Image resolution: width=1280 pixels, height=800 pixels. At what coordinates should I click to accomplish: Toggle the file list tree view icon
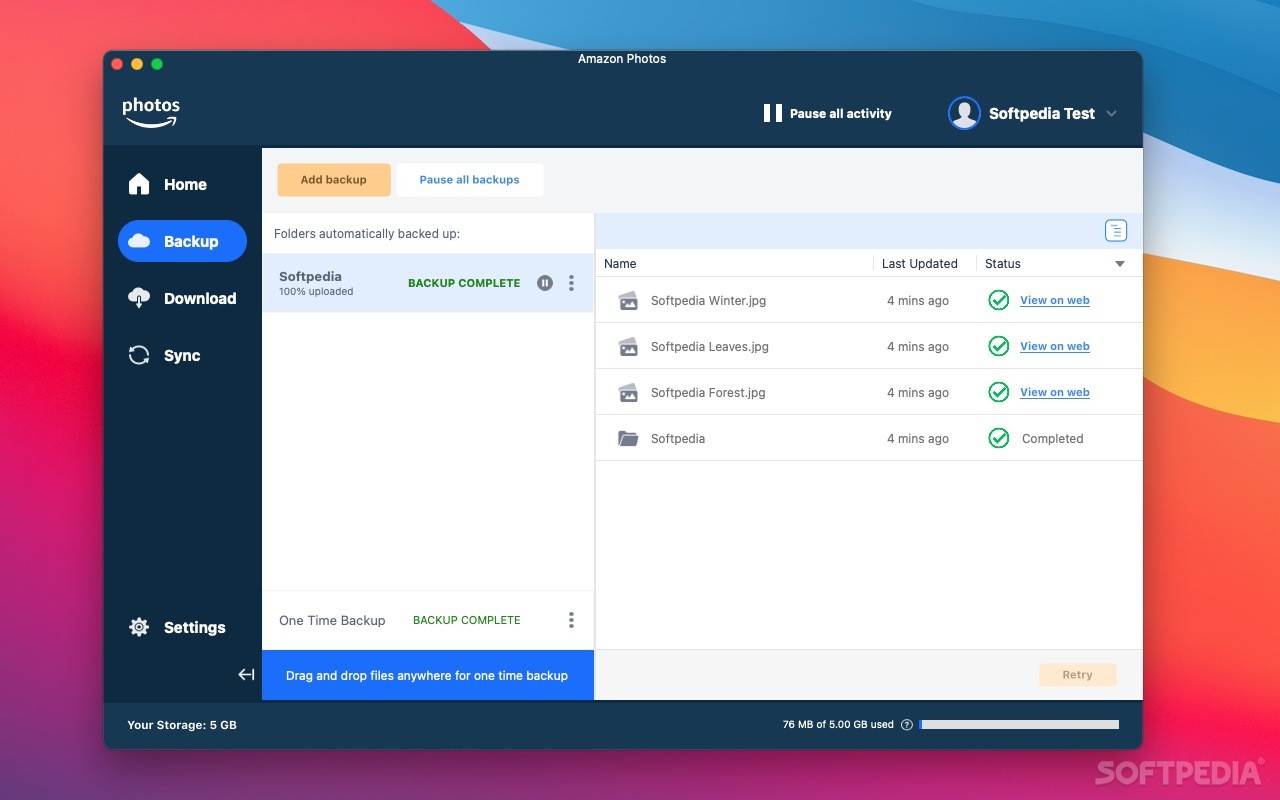pyautogui.click(x=1116, y=231)
